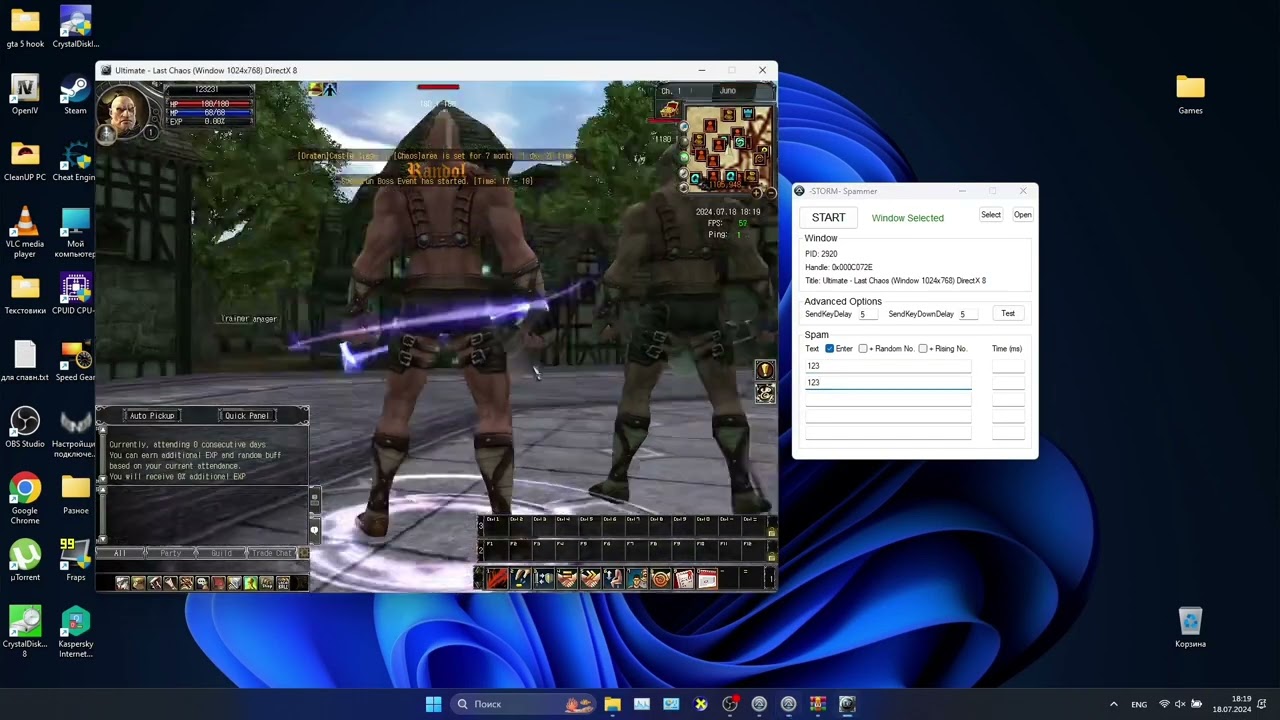This screenshot has width=1280, height=720.
Task: Open the Fraps desktop shortcut
Action: click(x=75, y=562)
